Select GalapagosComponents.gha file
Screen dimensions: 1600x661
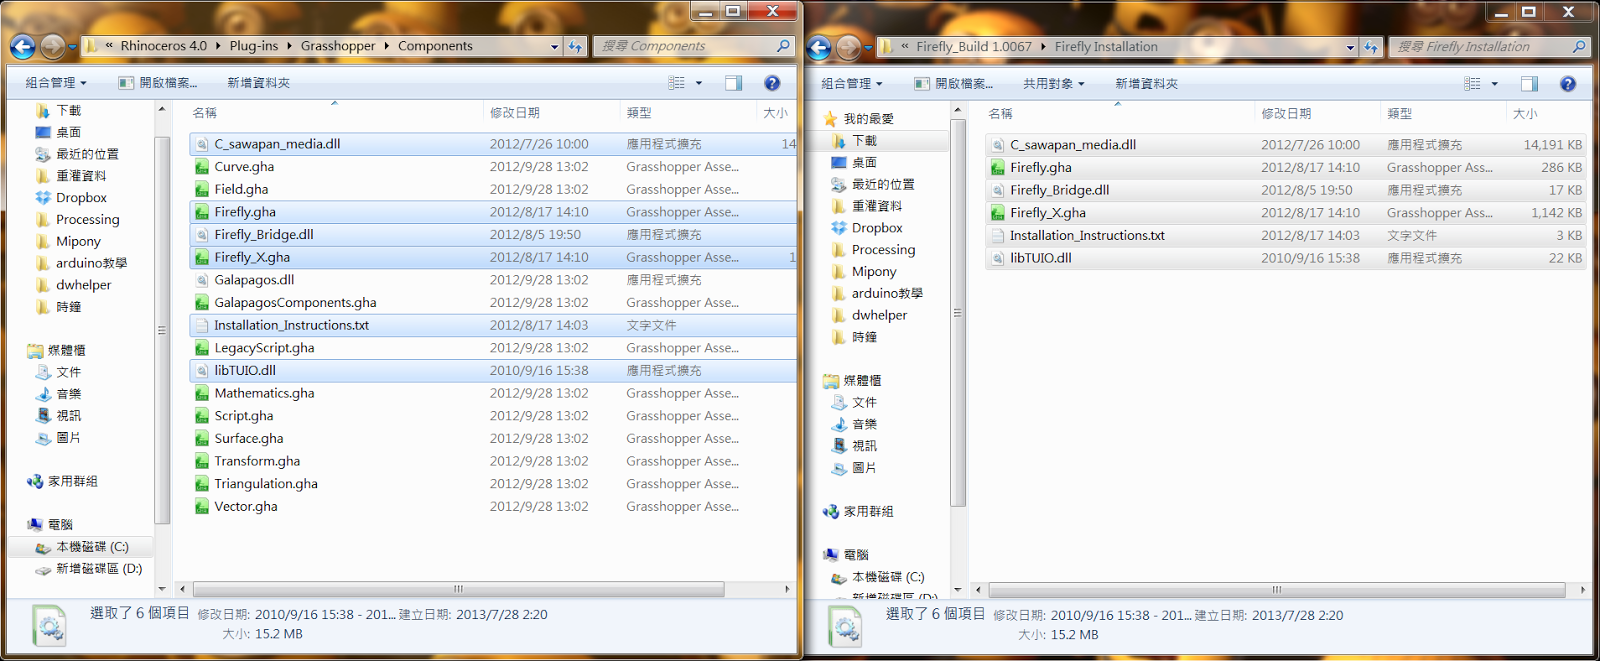tap(492, 302)
